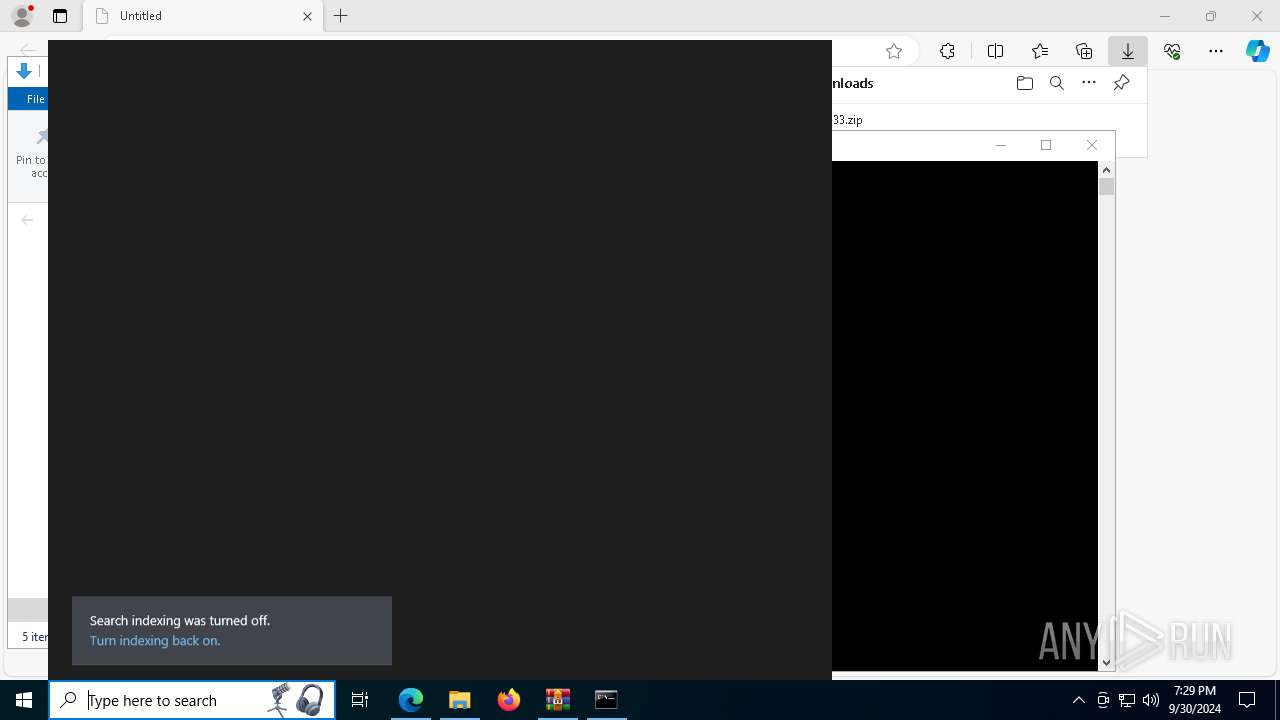Launch Firefox from taskbar

pyautogui.click(x=509, y=700)
